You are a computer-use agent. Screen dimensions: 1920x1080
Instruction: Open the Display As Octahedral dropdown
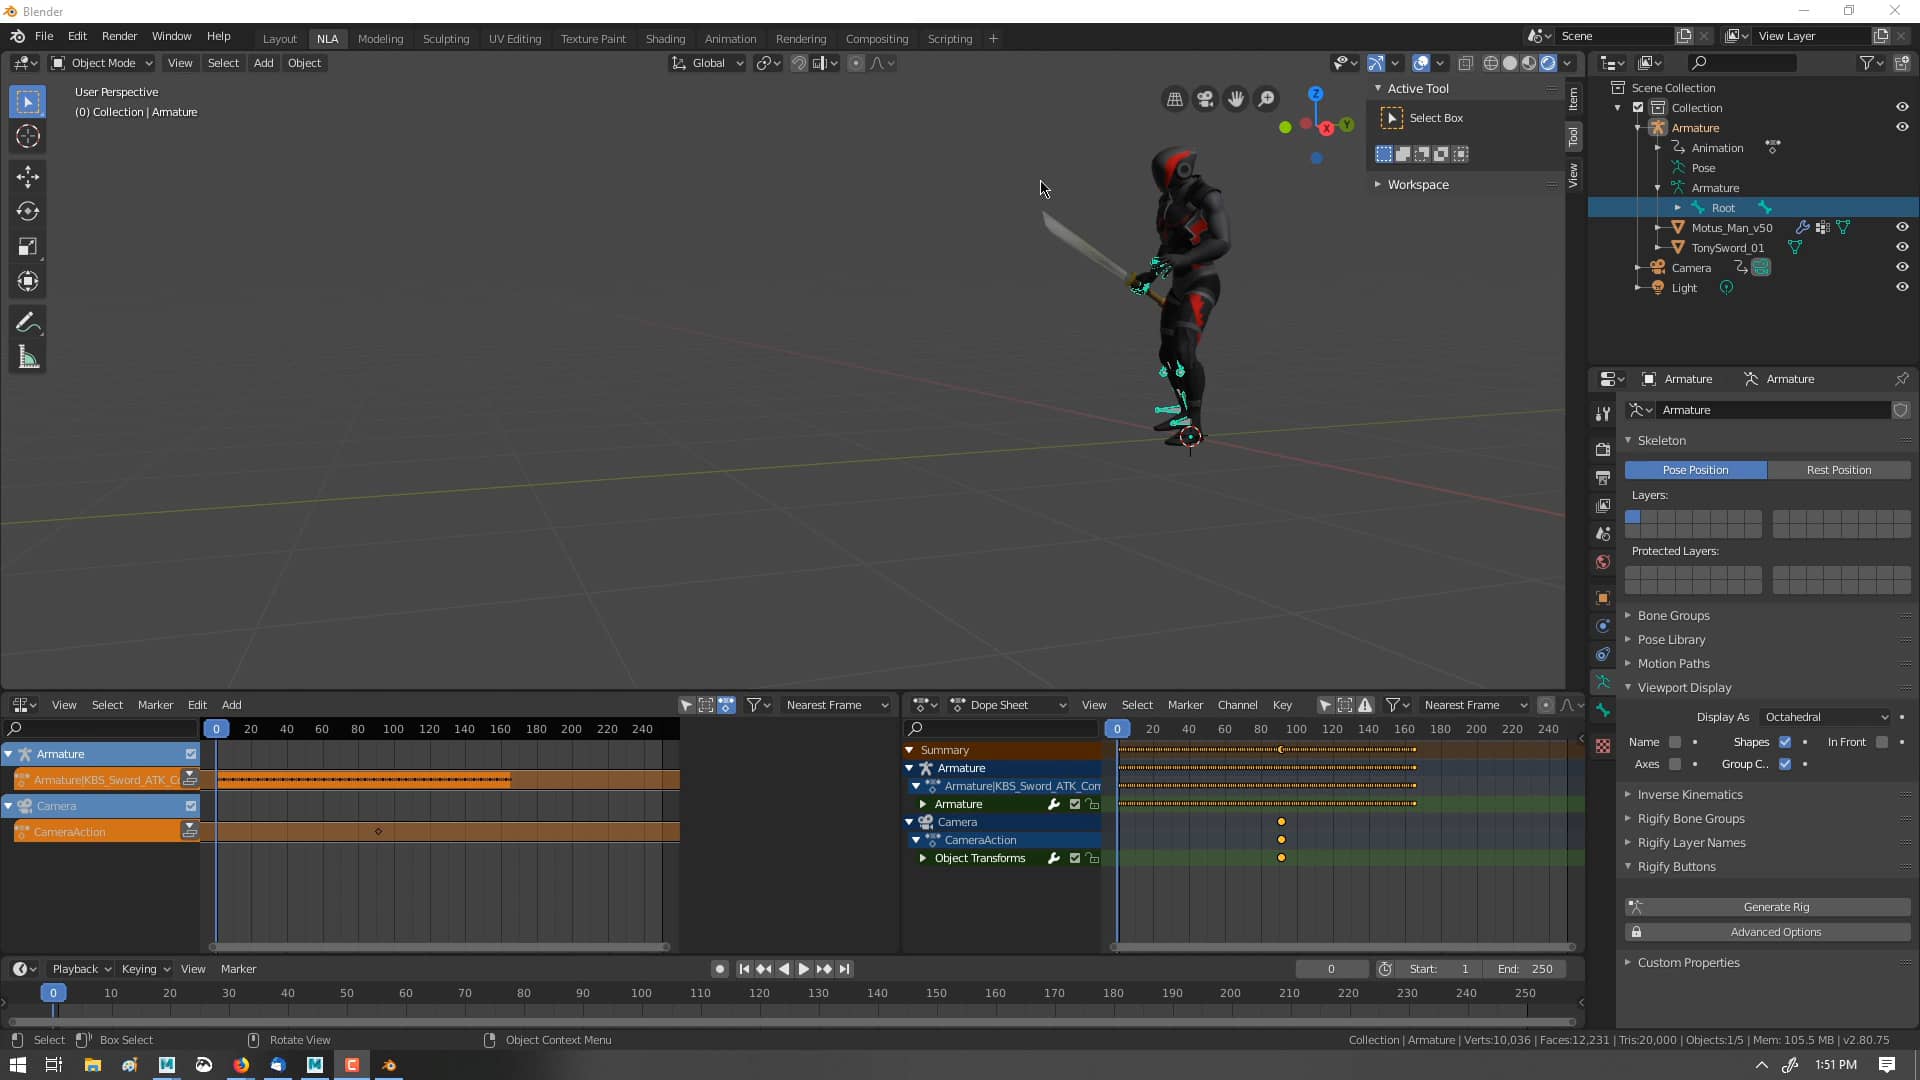coord(1823,717)
